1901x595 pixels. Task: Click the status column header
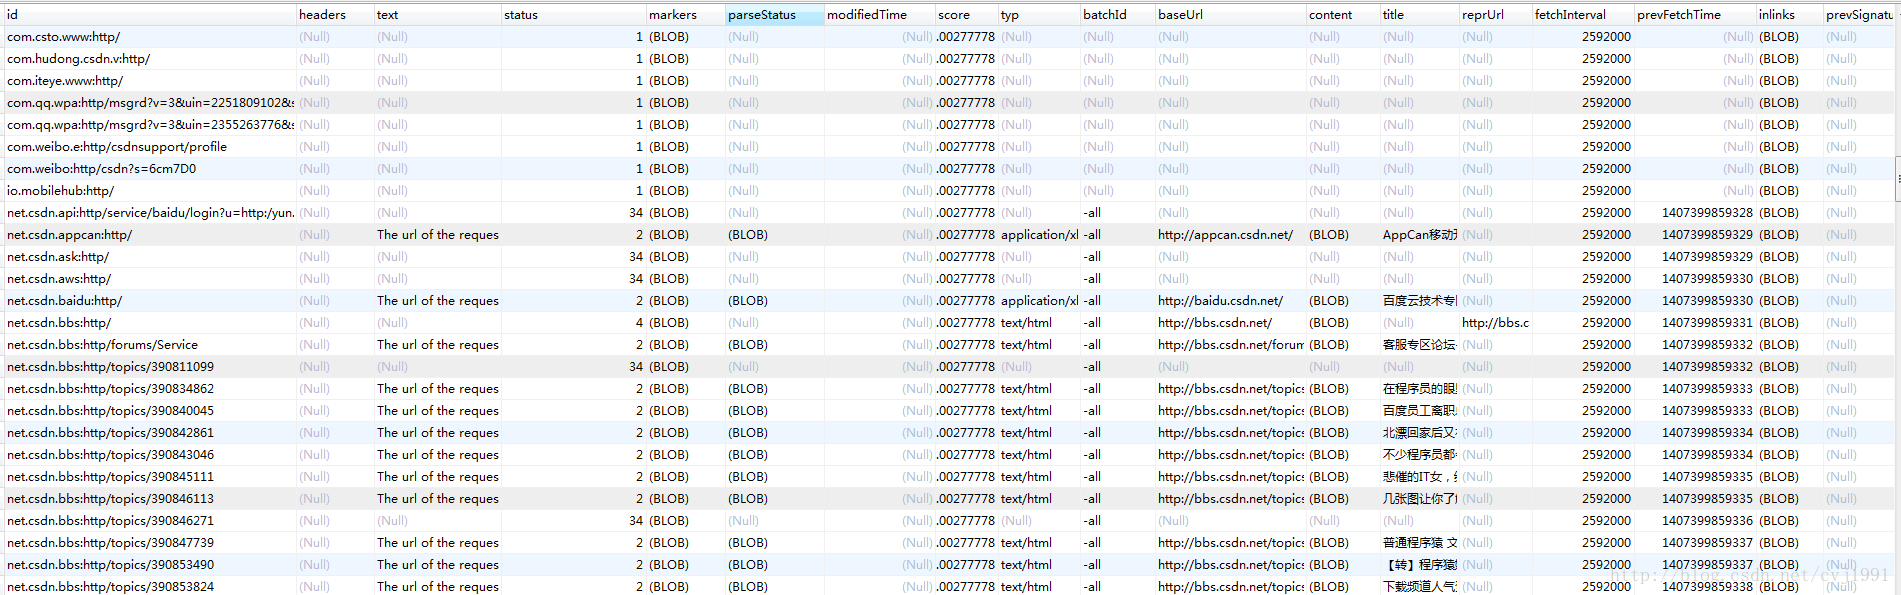click(574, 14)
